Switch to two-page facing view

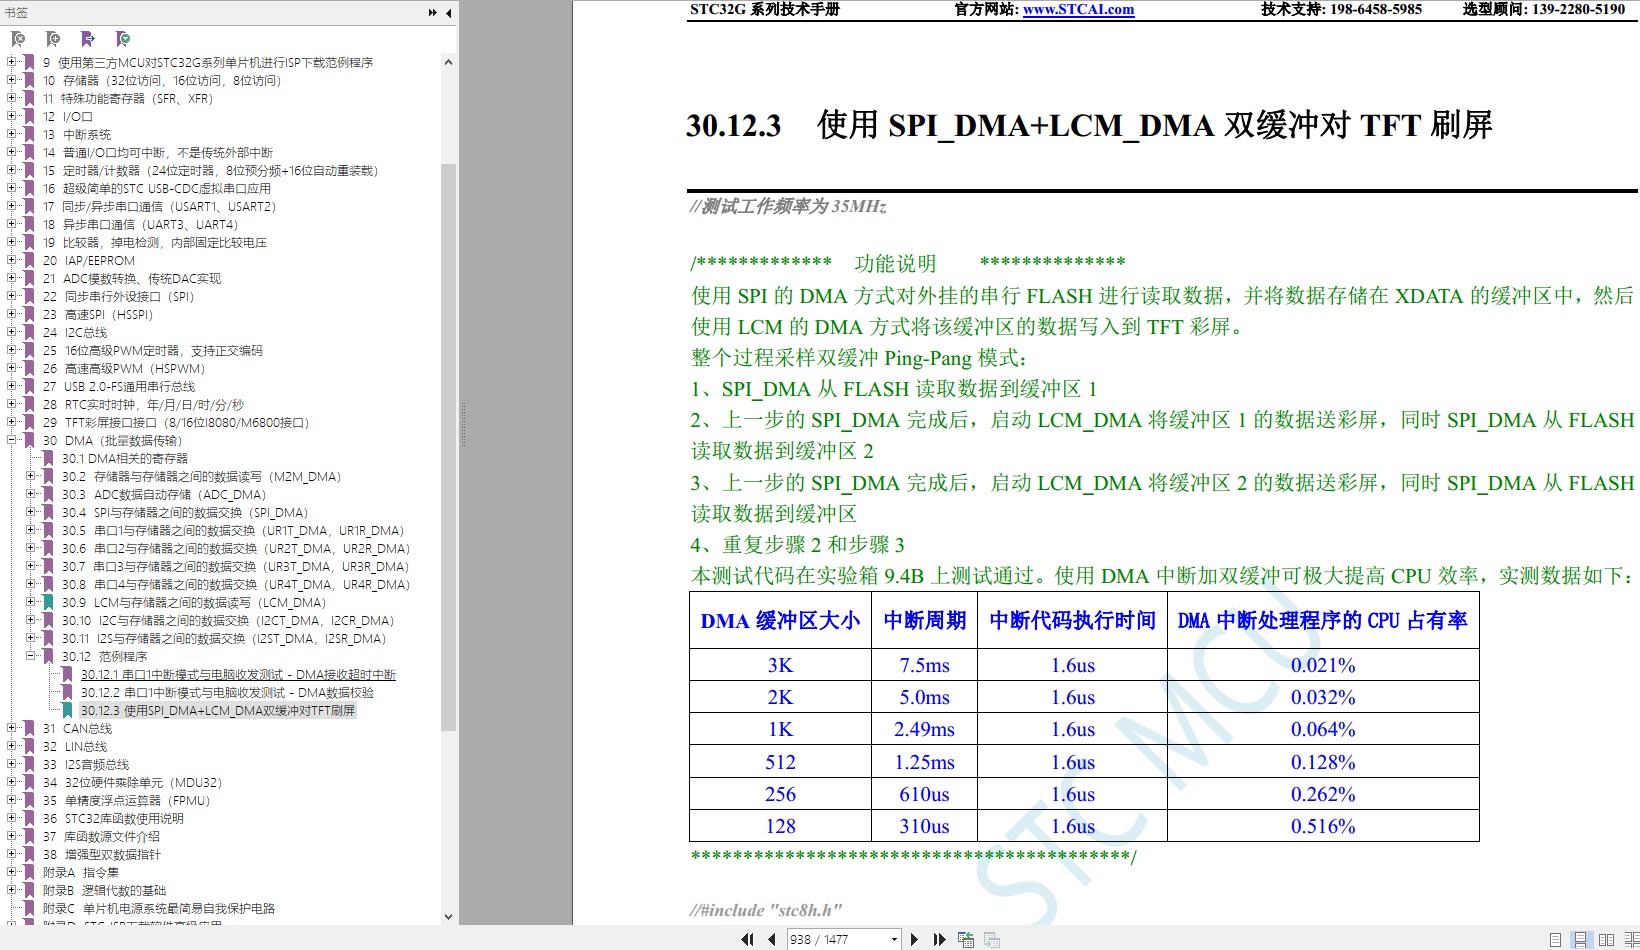point(1606,939)
